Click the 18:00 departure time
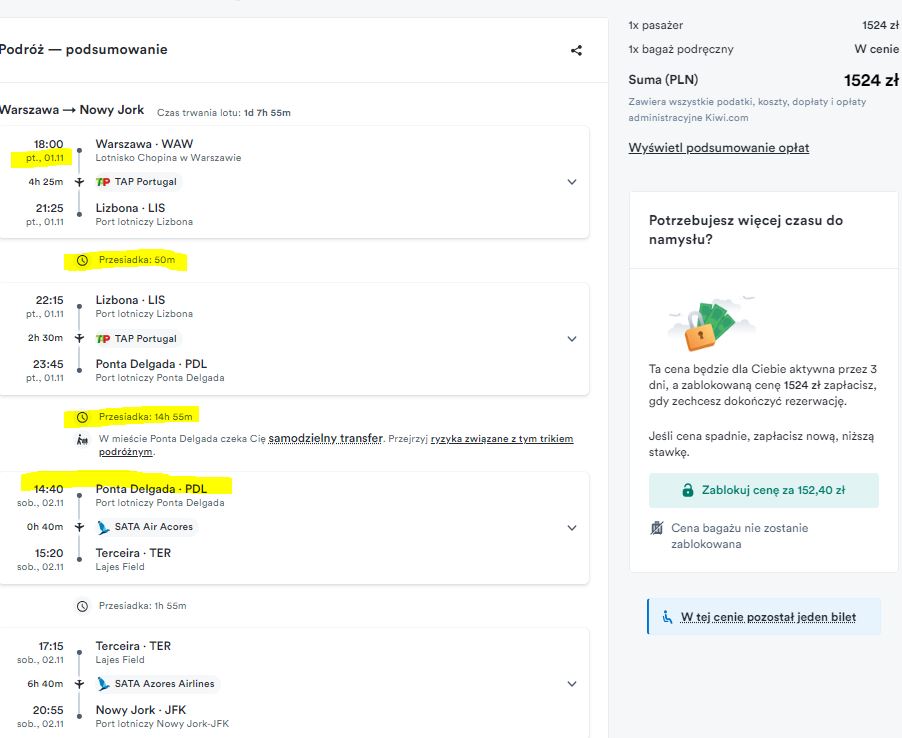The width and height of the screenshot is (902, 738). click(x=48, y=144)
